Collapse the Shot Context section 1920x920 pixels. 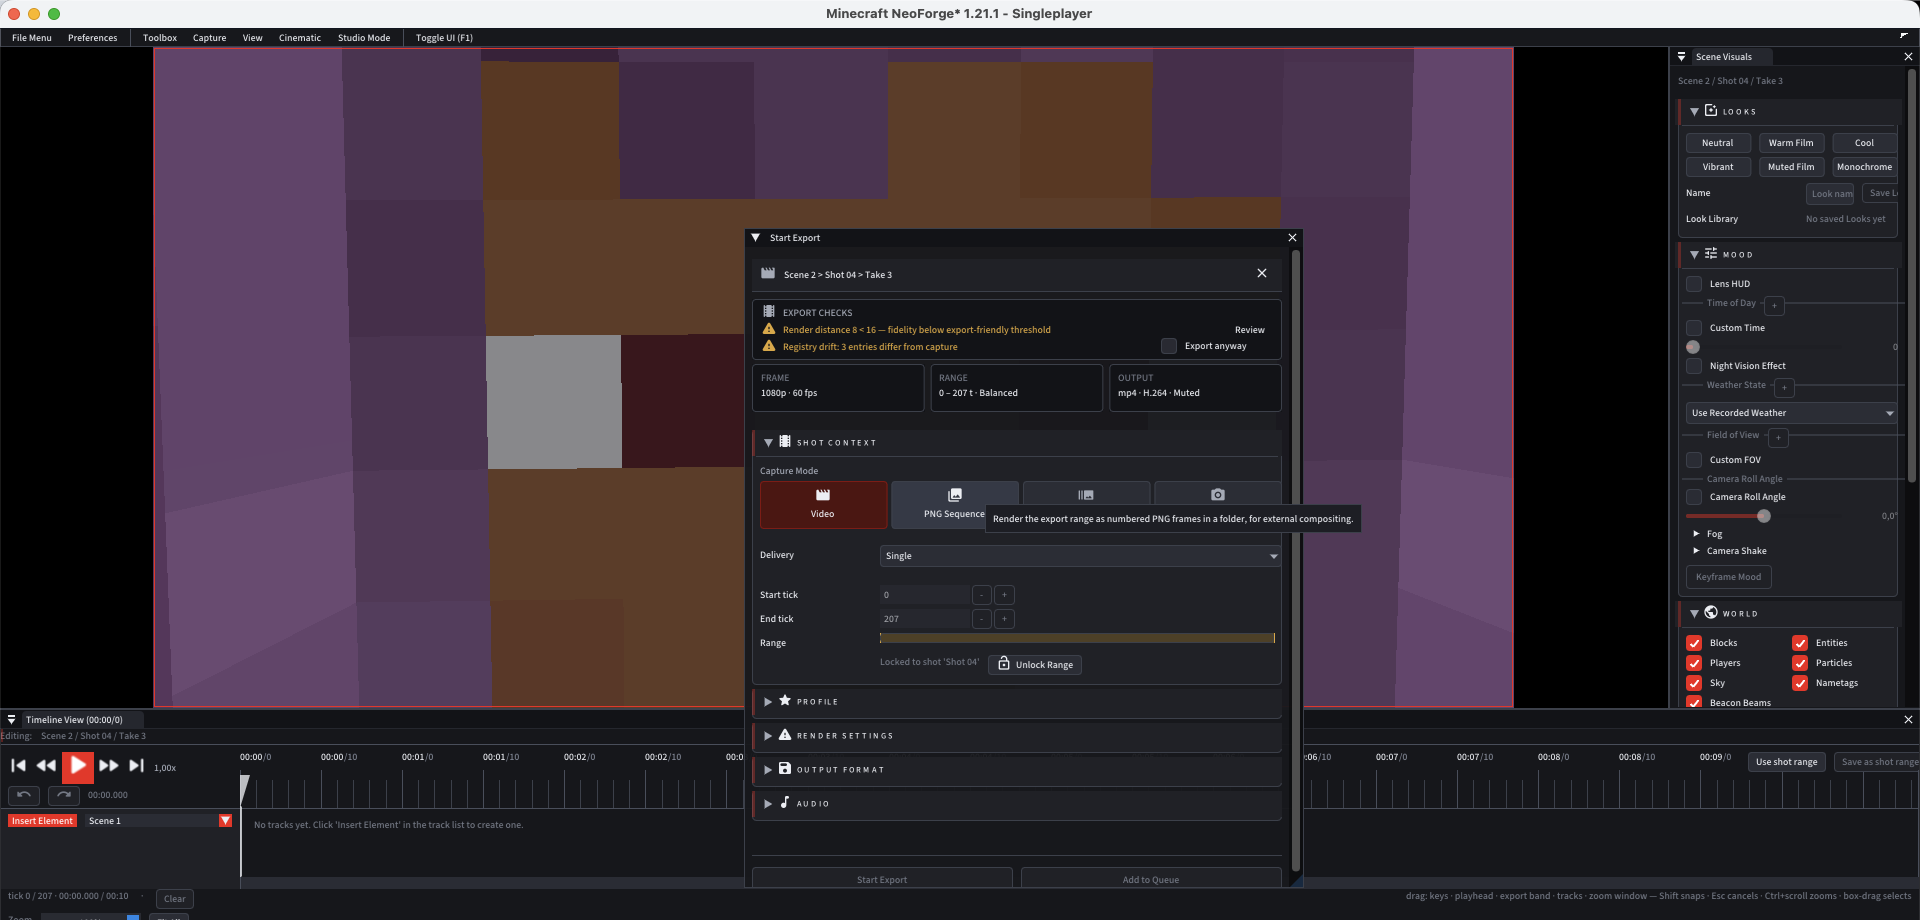[768, 442]
